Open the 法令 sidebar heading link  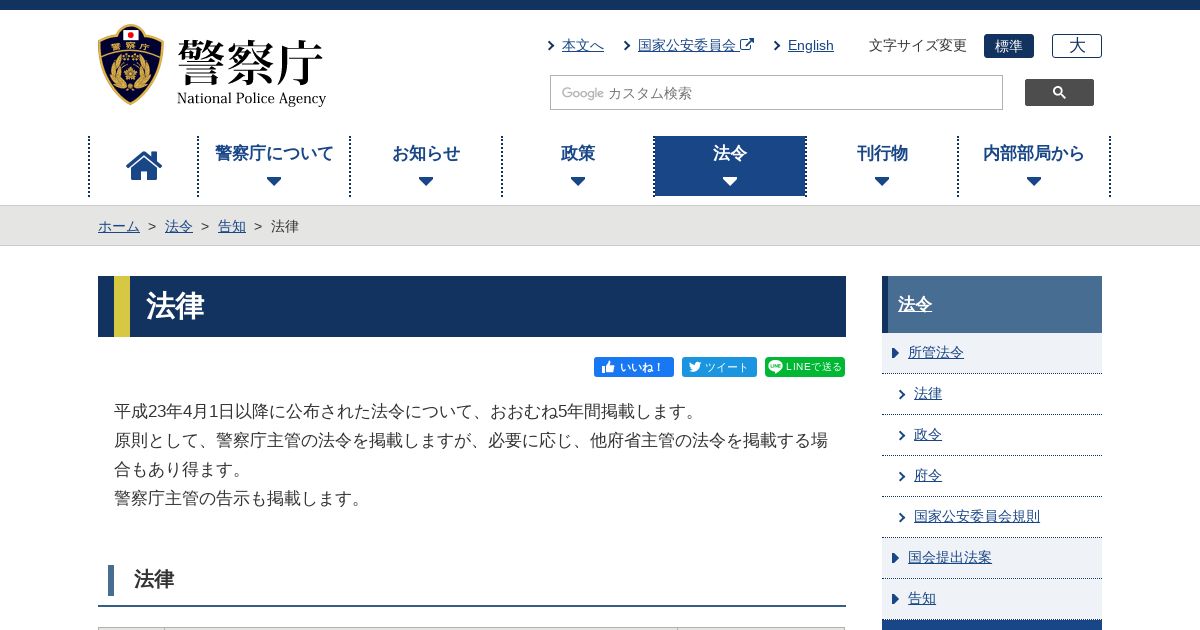tap(915, 304)
